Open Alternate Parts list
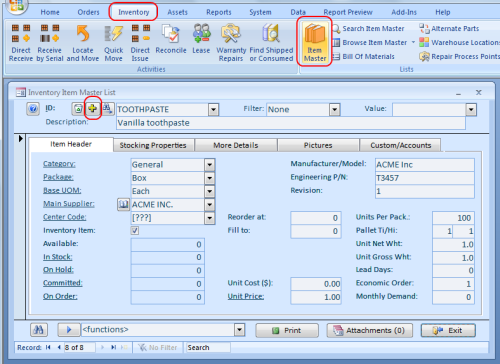The image size is (500, 364). coord(449,29)
